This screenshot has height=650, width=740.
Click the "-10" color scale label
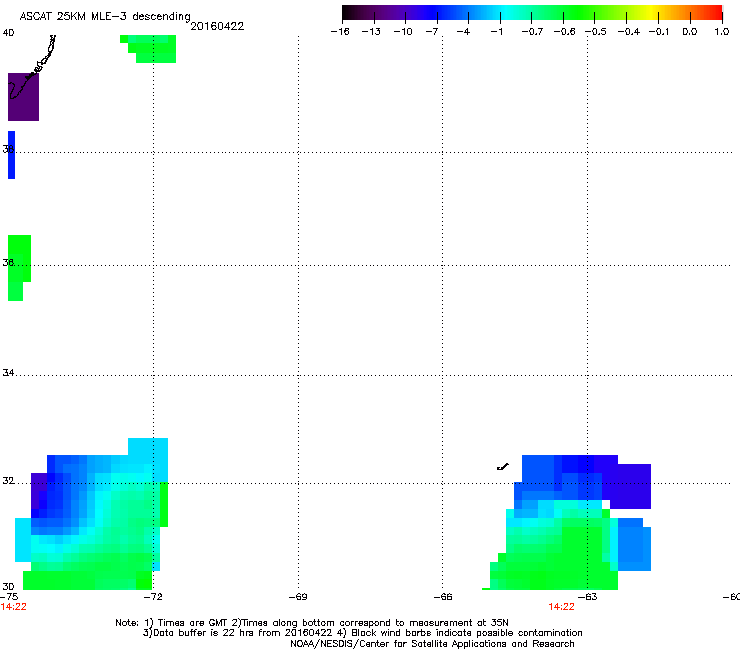403,32
